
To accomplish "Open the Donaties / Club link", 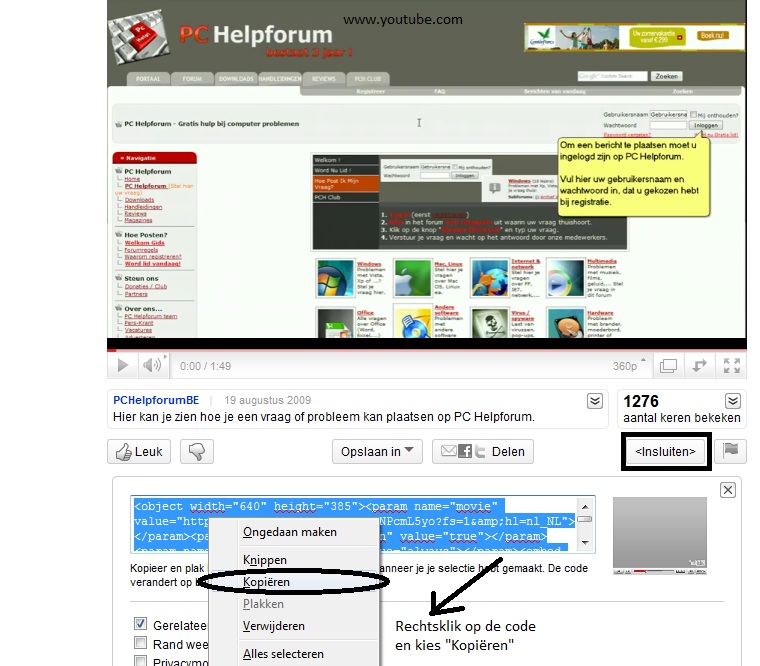I will (146, 286).
